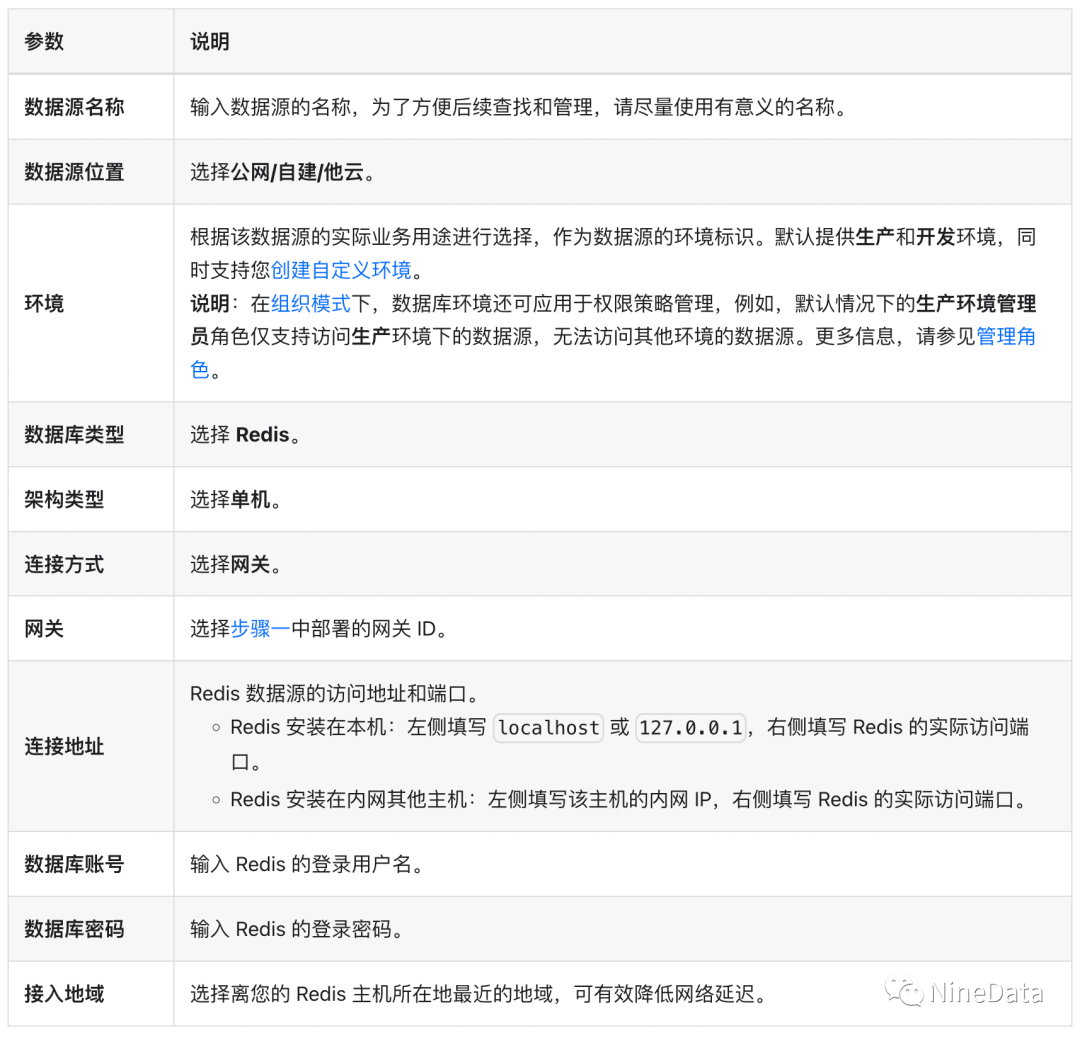The height and width of the screenshot is (1038, 1080).
Task: Click the 说明 column header
Action: [x=210, y=41]
